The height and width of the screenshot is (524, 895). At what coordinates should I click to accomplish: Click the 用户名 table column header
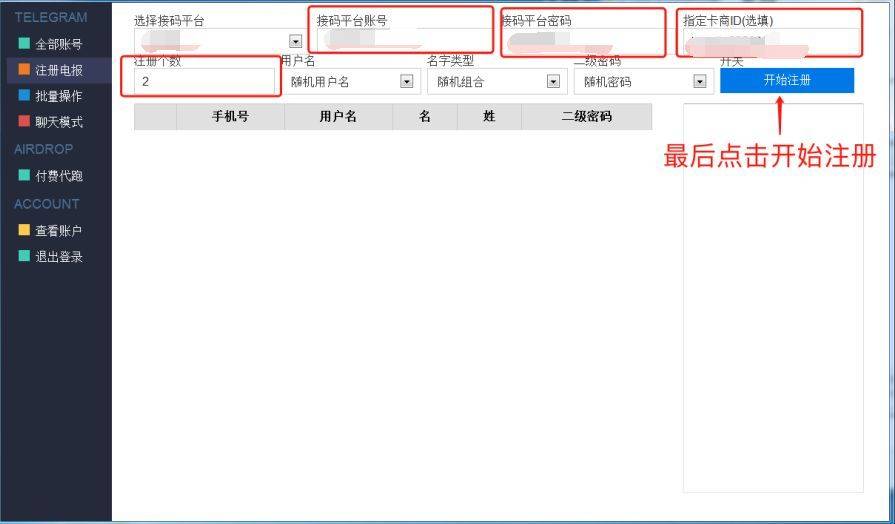point(338,116)
